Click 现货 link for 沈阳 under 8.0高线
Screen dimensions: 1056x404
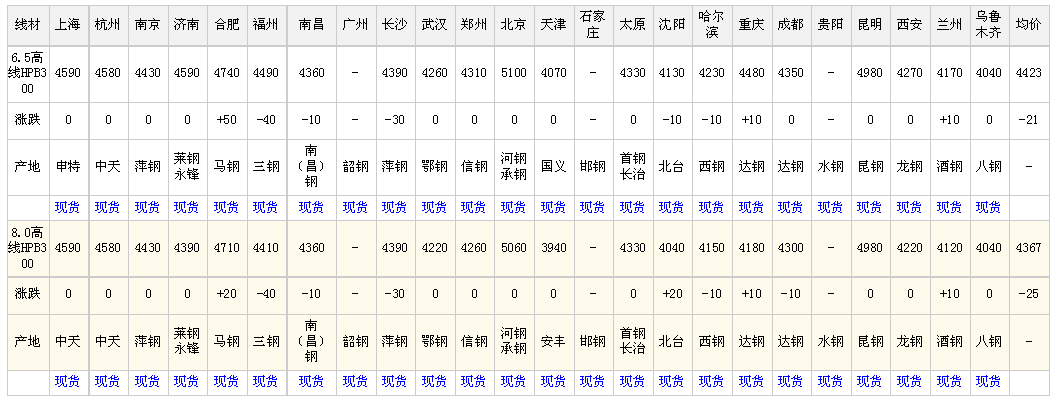(671, 381)
